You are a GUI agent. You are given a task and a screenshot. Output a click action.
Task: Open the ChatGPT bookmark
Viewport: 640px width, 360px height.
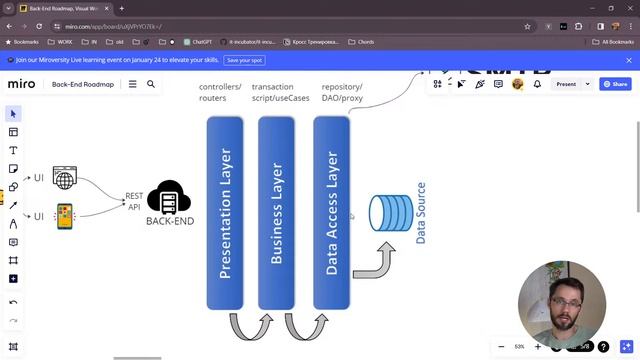tap(198, 42)
